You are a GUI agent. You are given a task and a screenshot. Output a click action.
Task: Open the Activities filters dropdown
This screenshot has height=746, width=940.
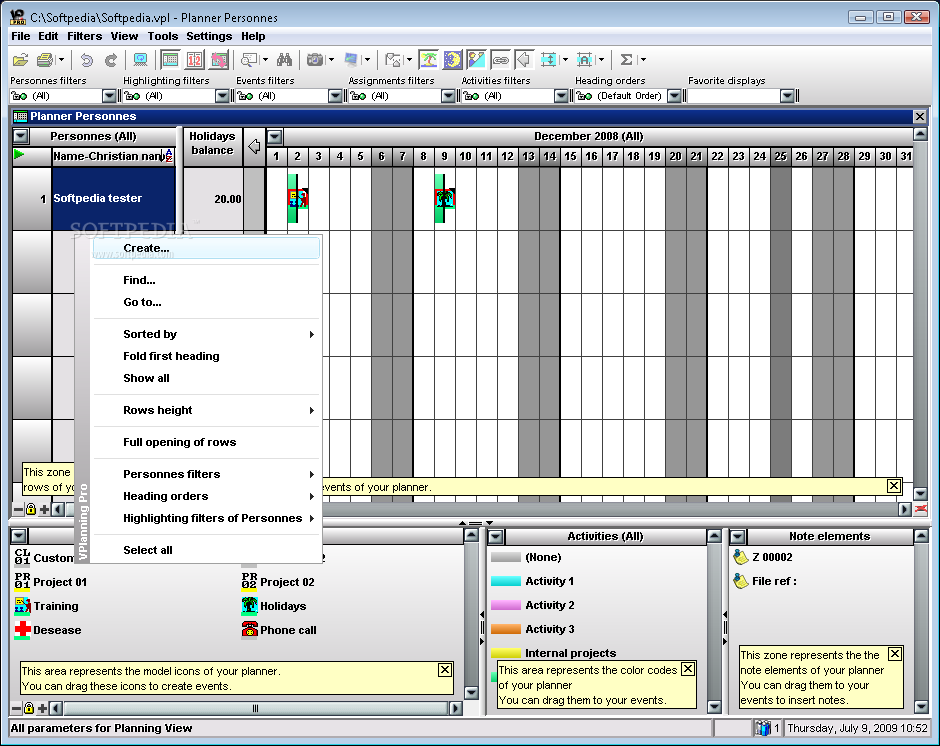(x=561, y=96)
